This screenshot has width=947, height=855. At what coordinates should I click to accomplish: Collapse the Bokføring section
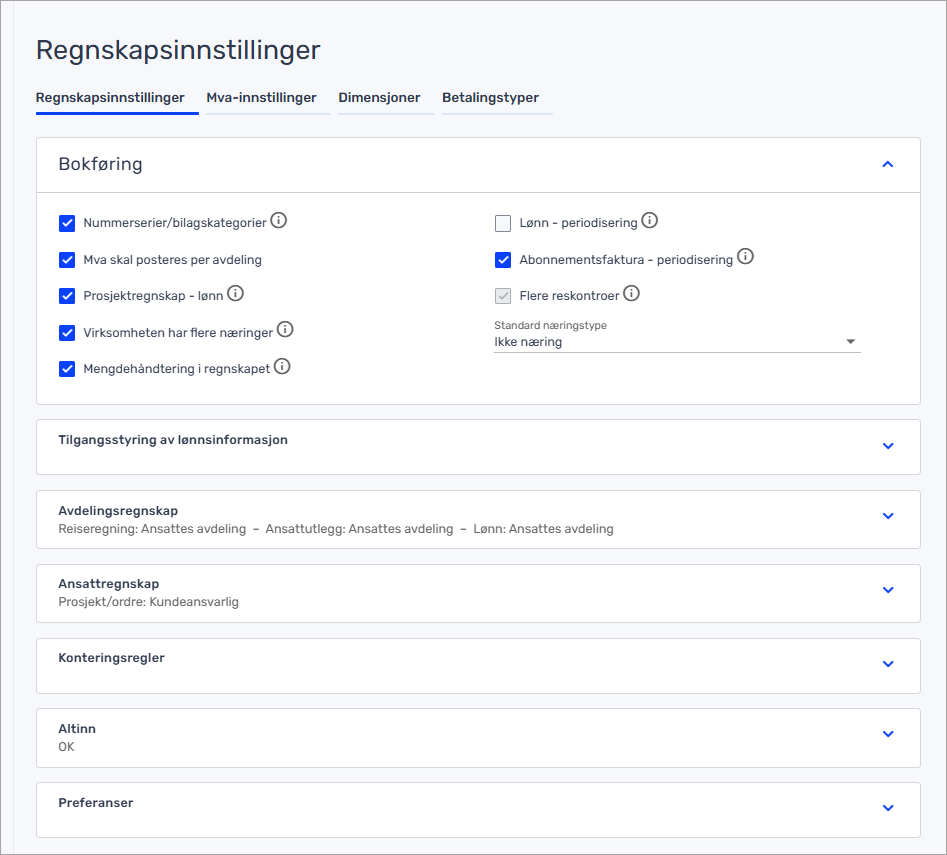coord(887,165)
